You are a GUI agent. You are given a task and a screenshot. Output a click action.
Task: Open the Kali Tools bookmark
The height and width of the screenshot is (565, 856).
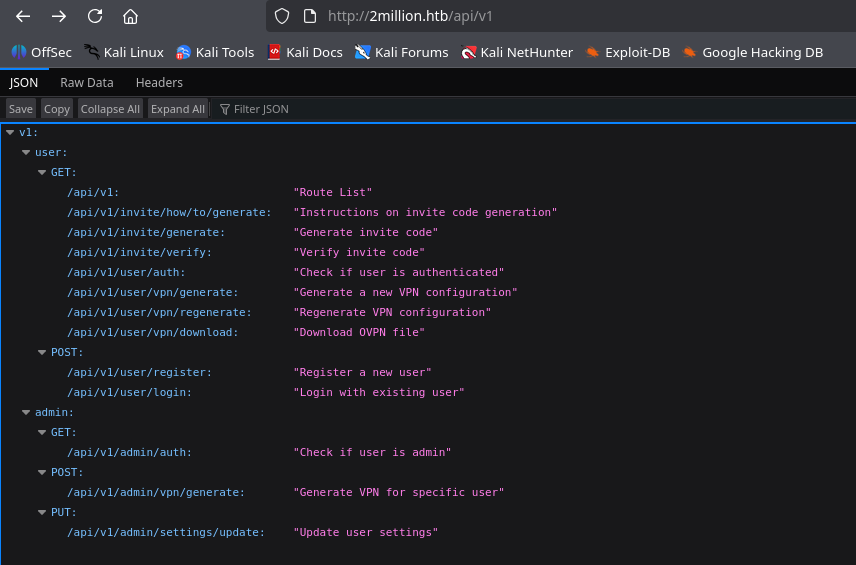215,52
